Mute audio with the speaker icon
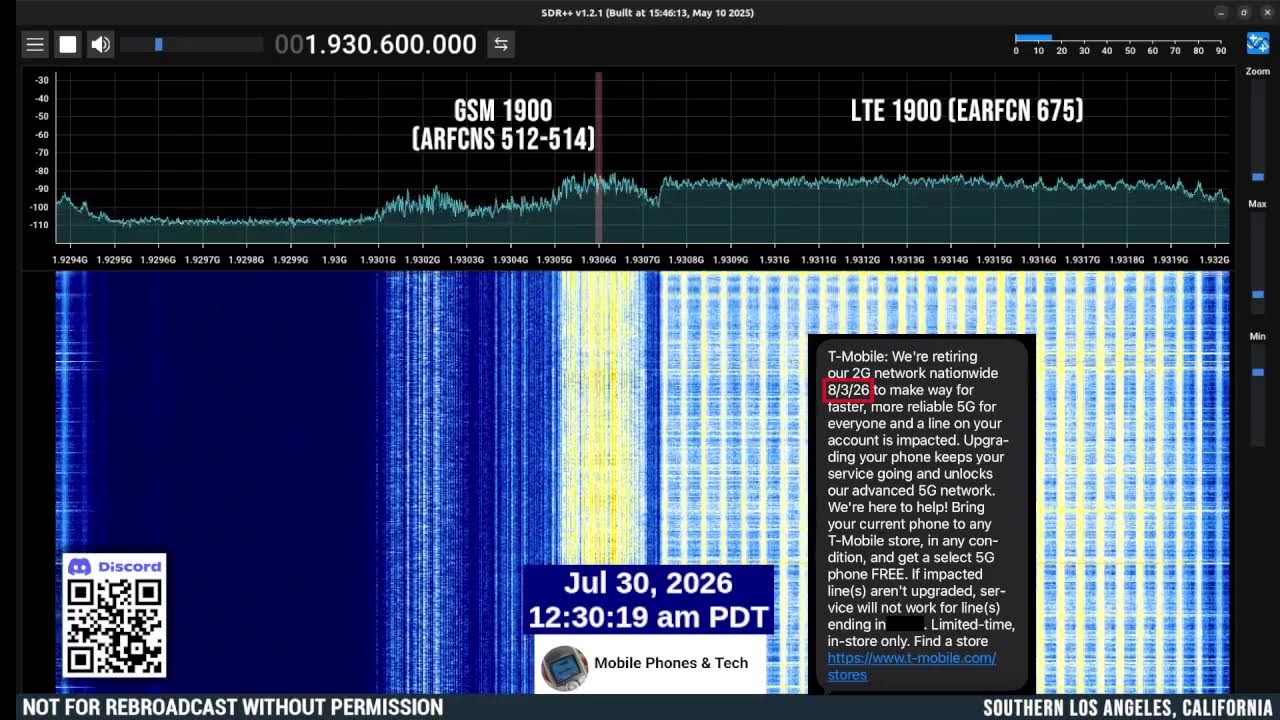This screenshot has height=720, width=1280. pyautogui.click(x=100, y=44)
